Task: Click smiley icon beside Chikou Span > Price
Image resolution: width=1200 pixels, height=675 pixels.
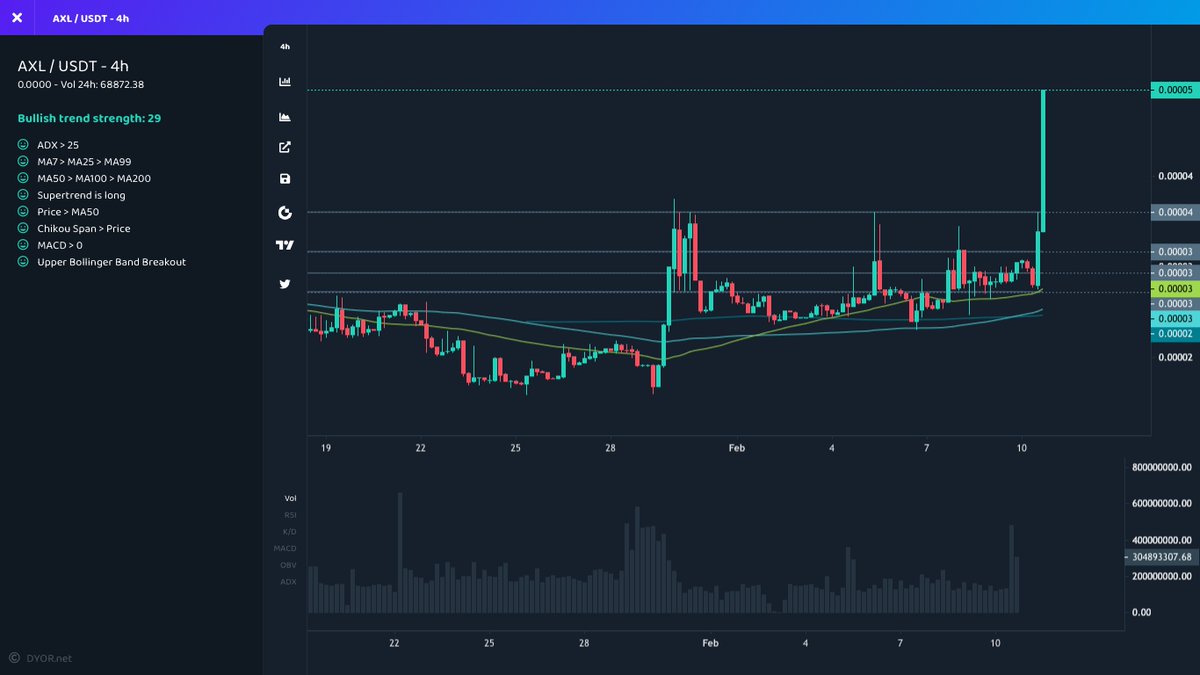Action: pyautogui.click(x=23, y=228)
